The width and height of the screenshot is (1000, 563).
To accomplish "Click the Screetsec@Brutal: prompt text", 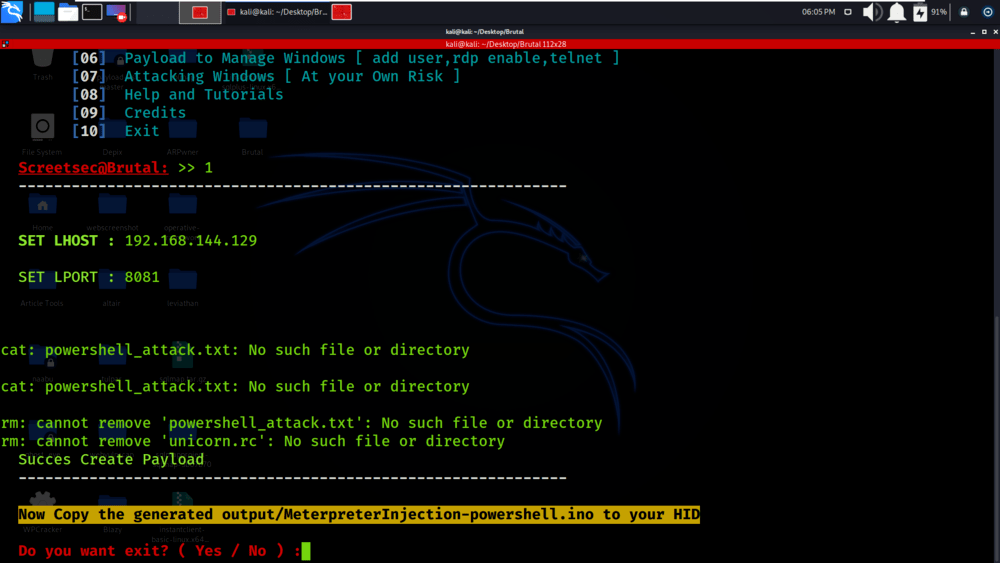I will point(93,168).
